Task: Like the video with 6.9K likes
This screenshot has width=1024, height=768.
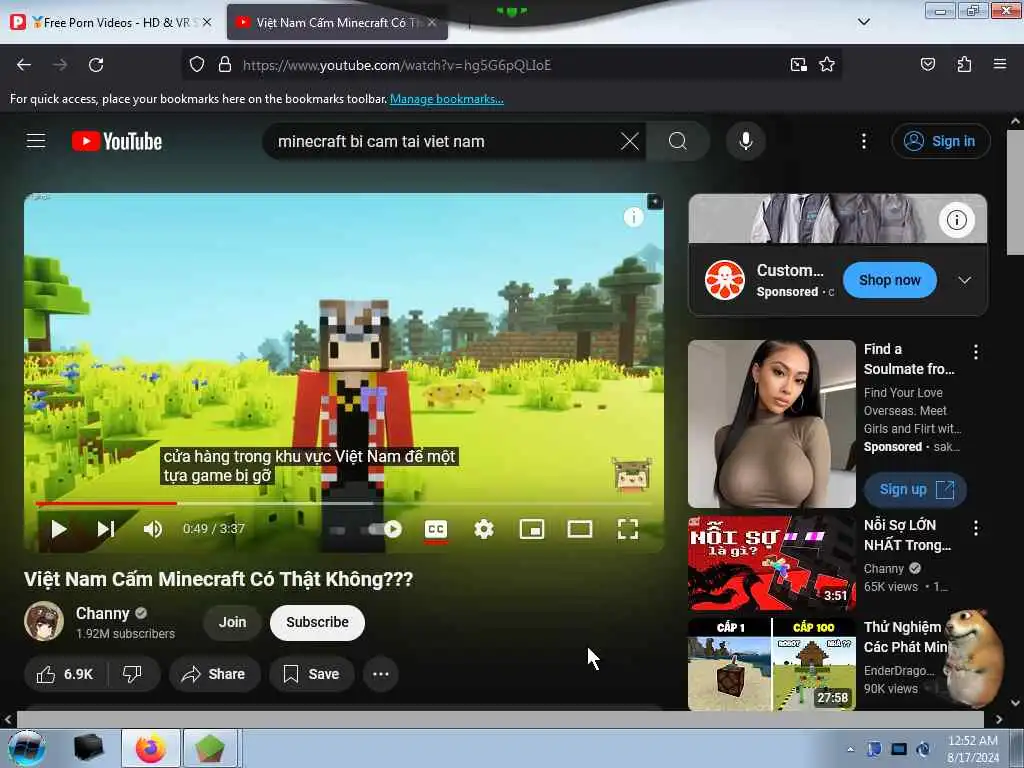Action: click(x=65, y=674)
